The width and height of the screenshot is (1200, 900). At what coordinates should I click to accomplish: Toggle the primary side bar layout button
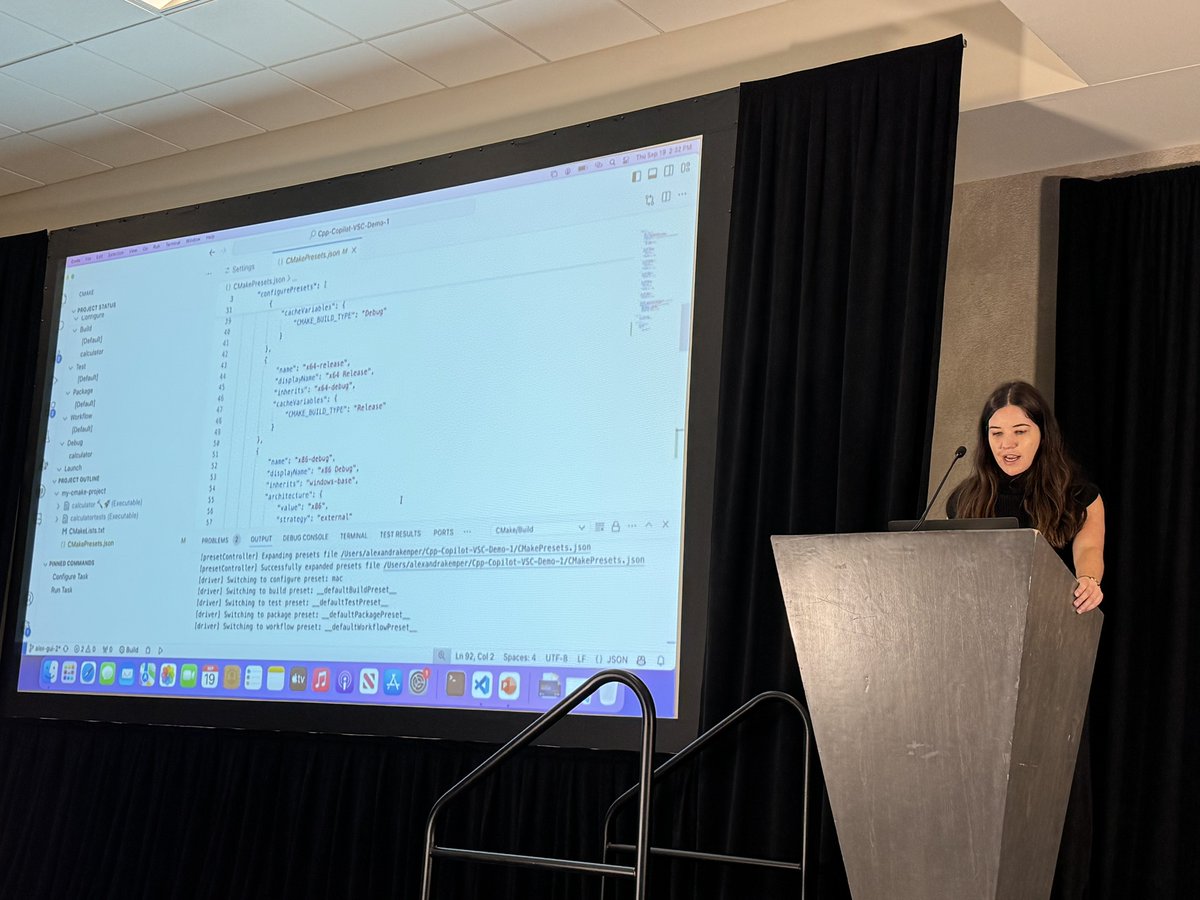pyautogui.click(x=636, y=176)
